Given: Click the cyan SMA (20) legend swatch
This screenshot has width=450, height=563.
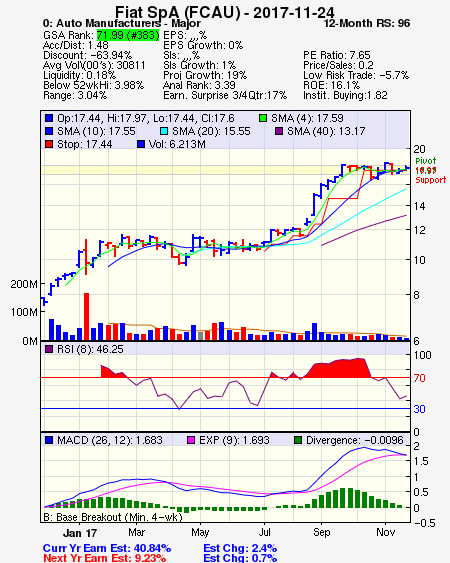Looking at the screenshot, I should [x=164, y=131].
